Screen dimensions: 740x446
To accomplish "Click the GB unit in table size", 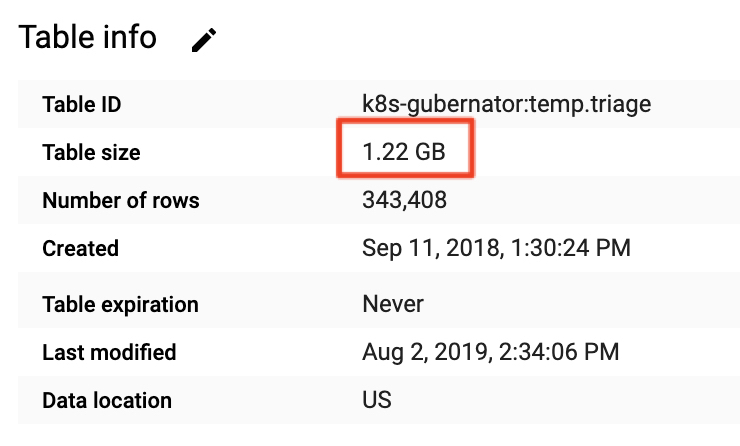I will click(x=430, y=152).
